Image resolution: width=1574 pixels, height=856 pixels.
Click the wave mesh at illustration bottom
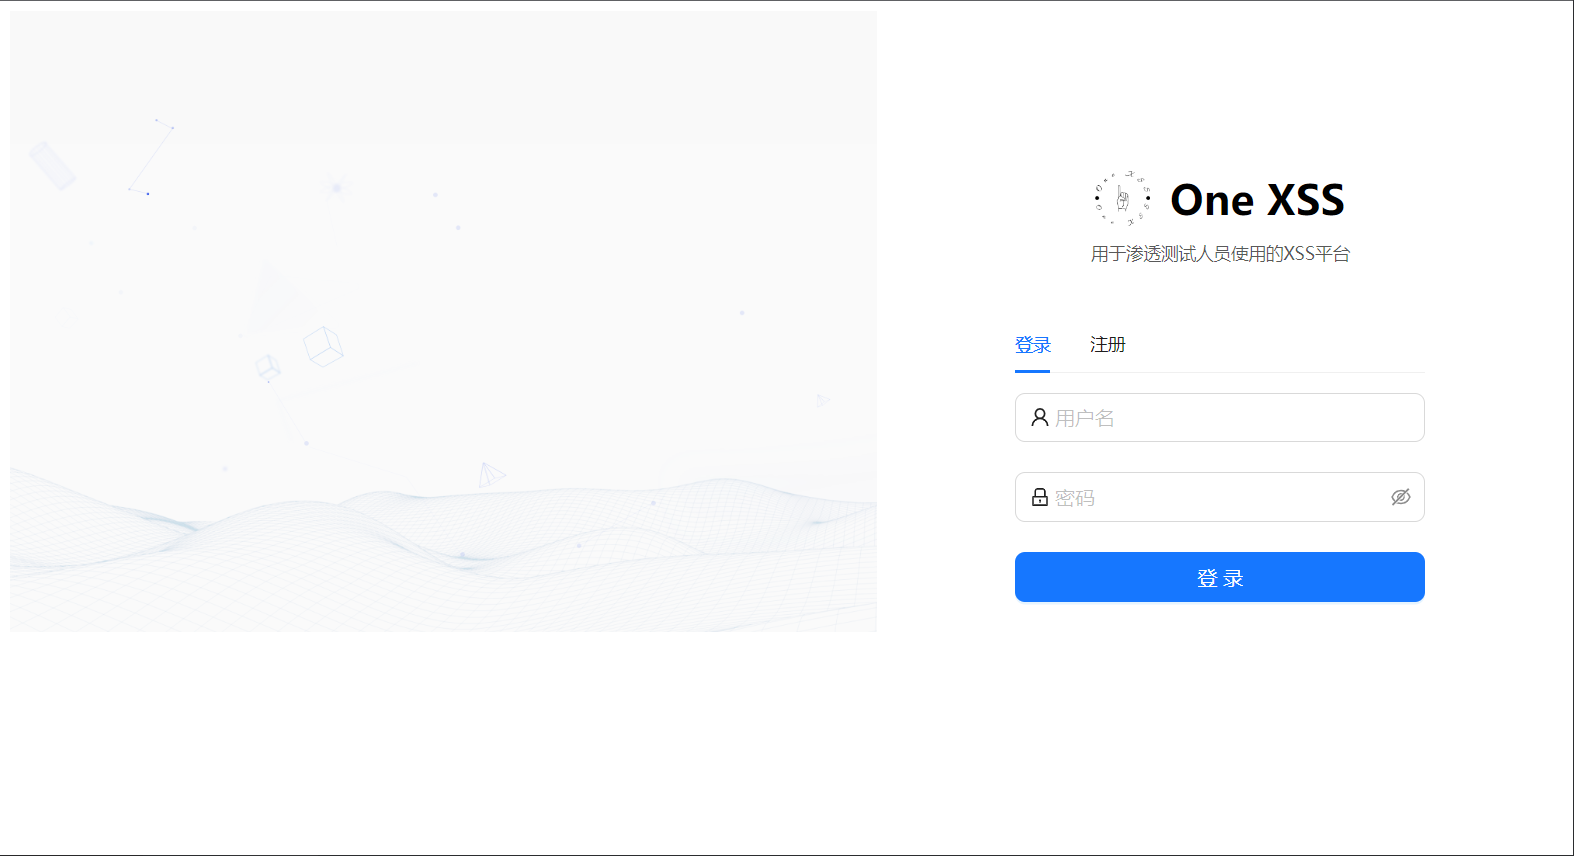coord(443,550)
